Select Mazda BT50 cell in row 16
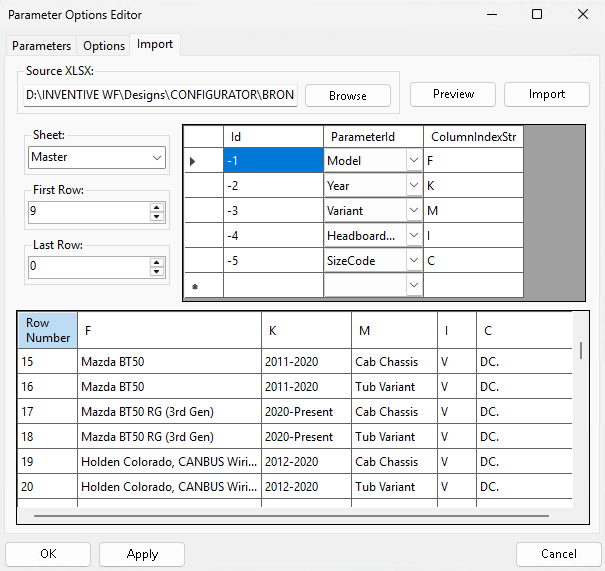The width and height of the screenshot is (605, 571). point(169,387)
